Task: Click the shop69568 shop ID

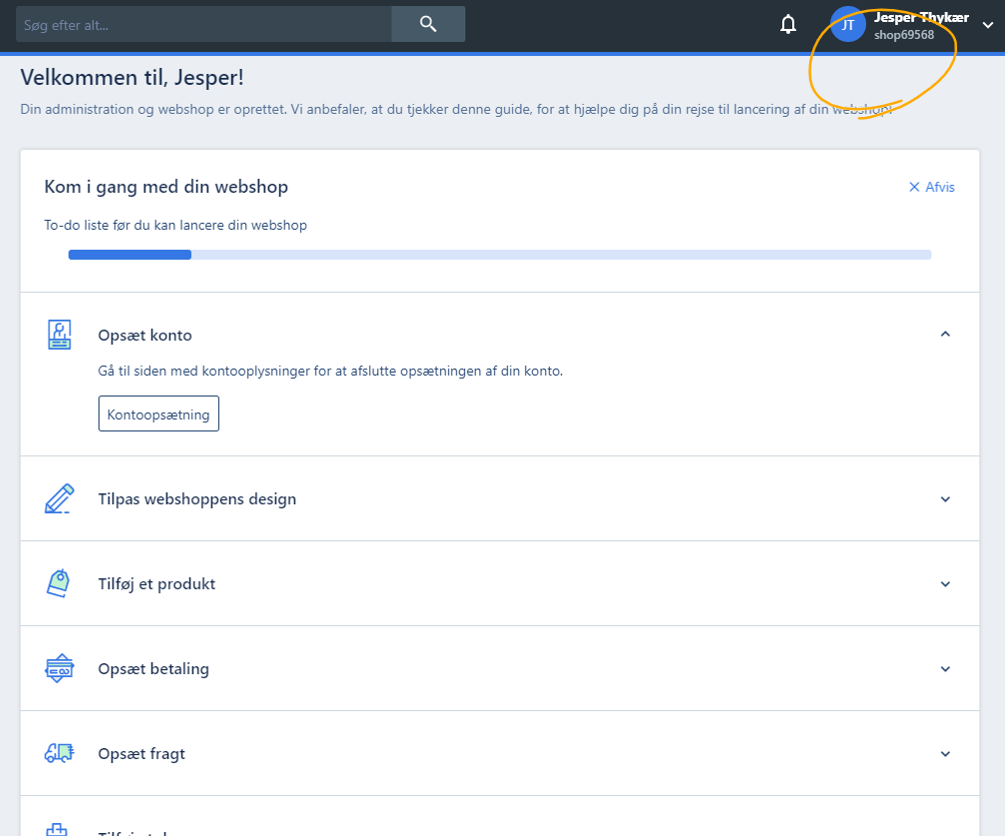Action: click(x=904, y=35)
